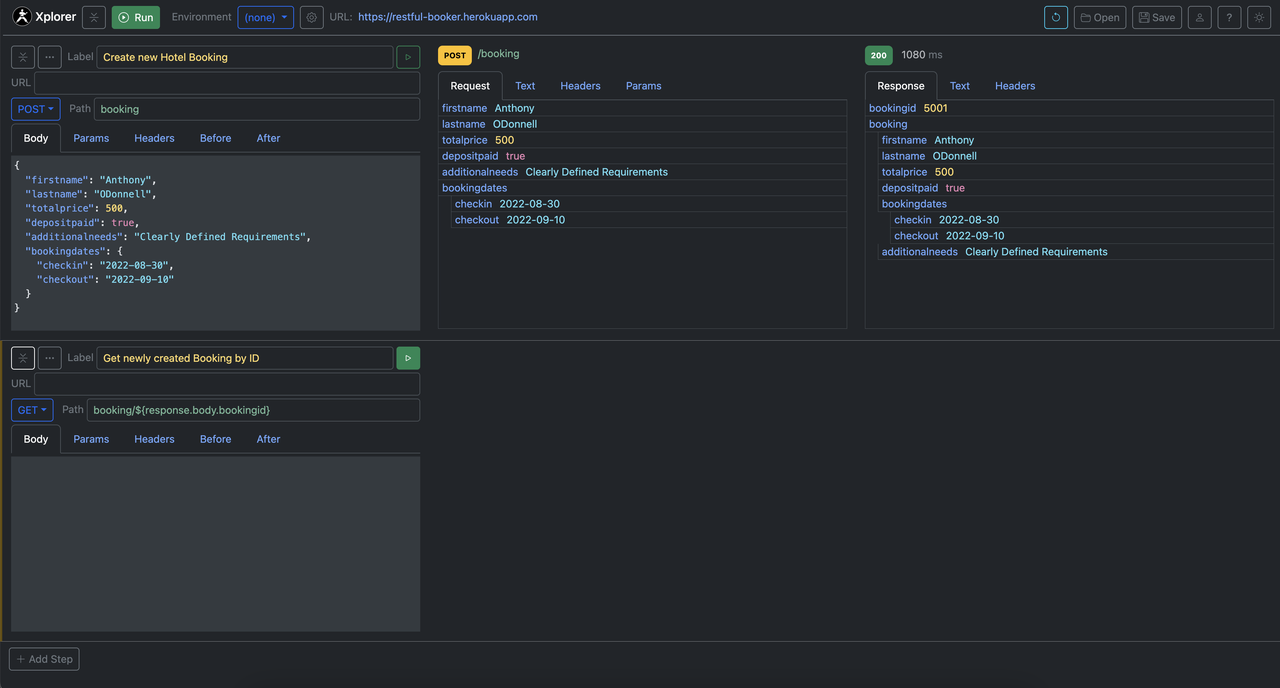This screenshot has height=688, width=1280.
Task: Select Headers tab of the POST step
Action: [x=154, y=138]
